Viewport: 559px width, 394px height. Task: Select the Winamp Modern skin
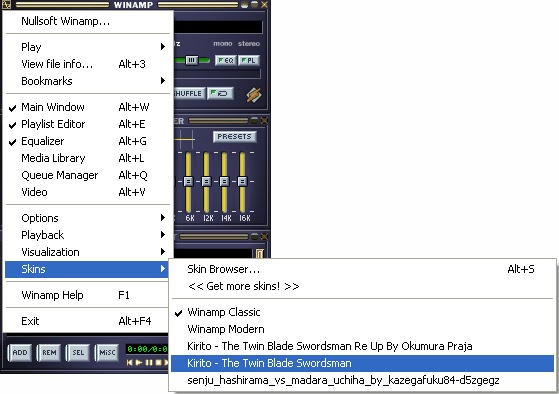[362, 329]
